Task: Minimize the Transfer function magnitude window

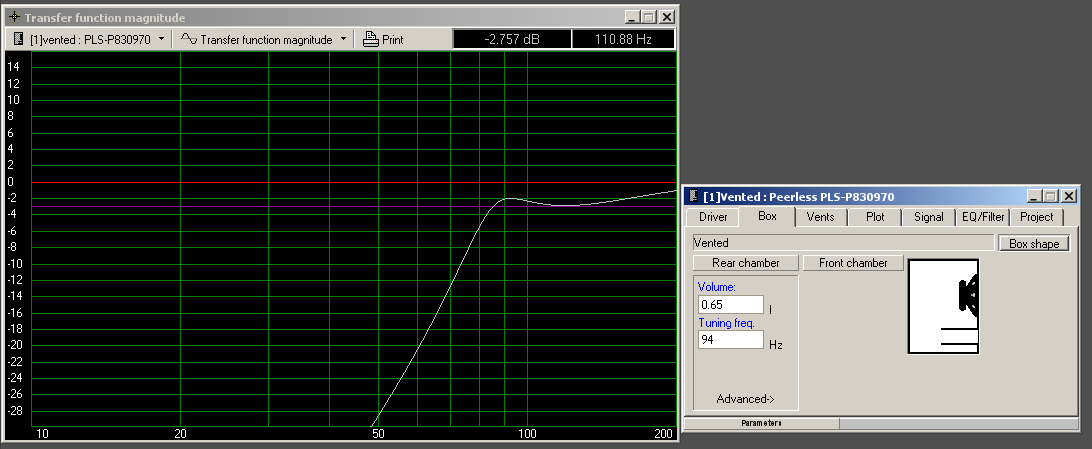Action: coord(632,17)
